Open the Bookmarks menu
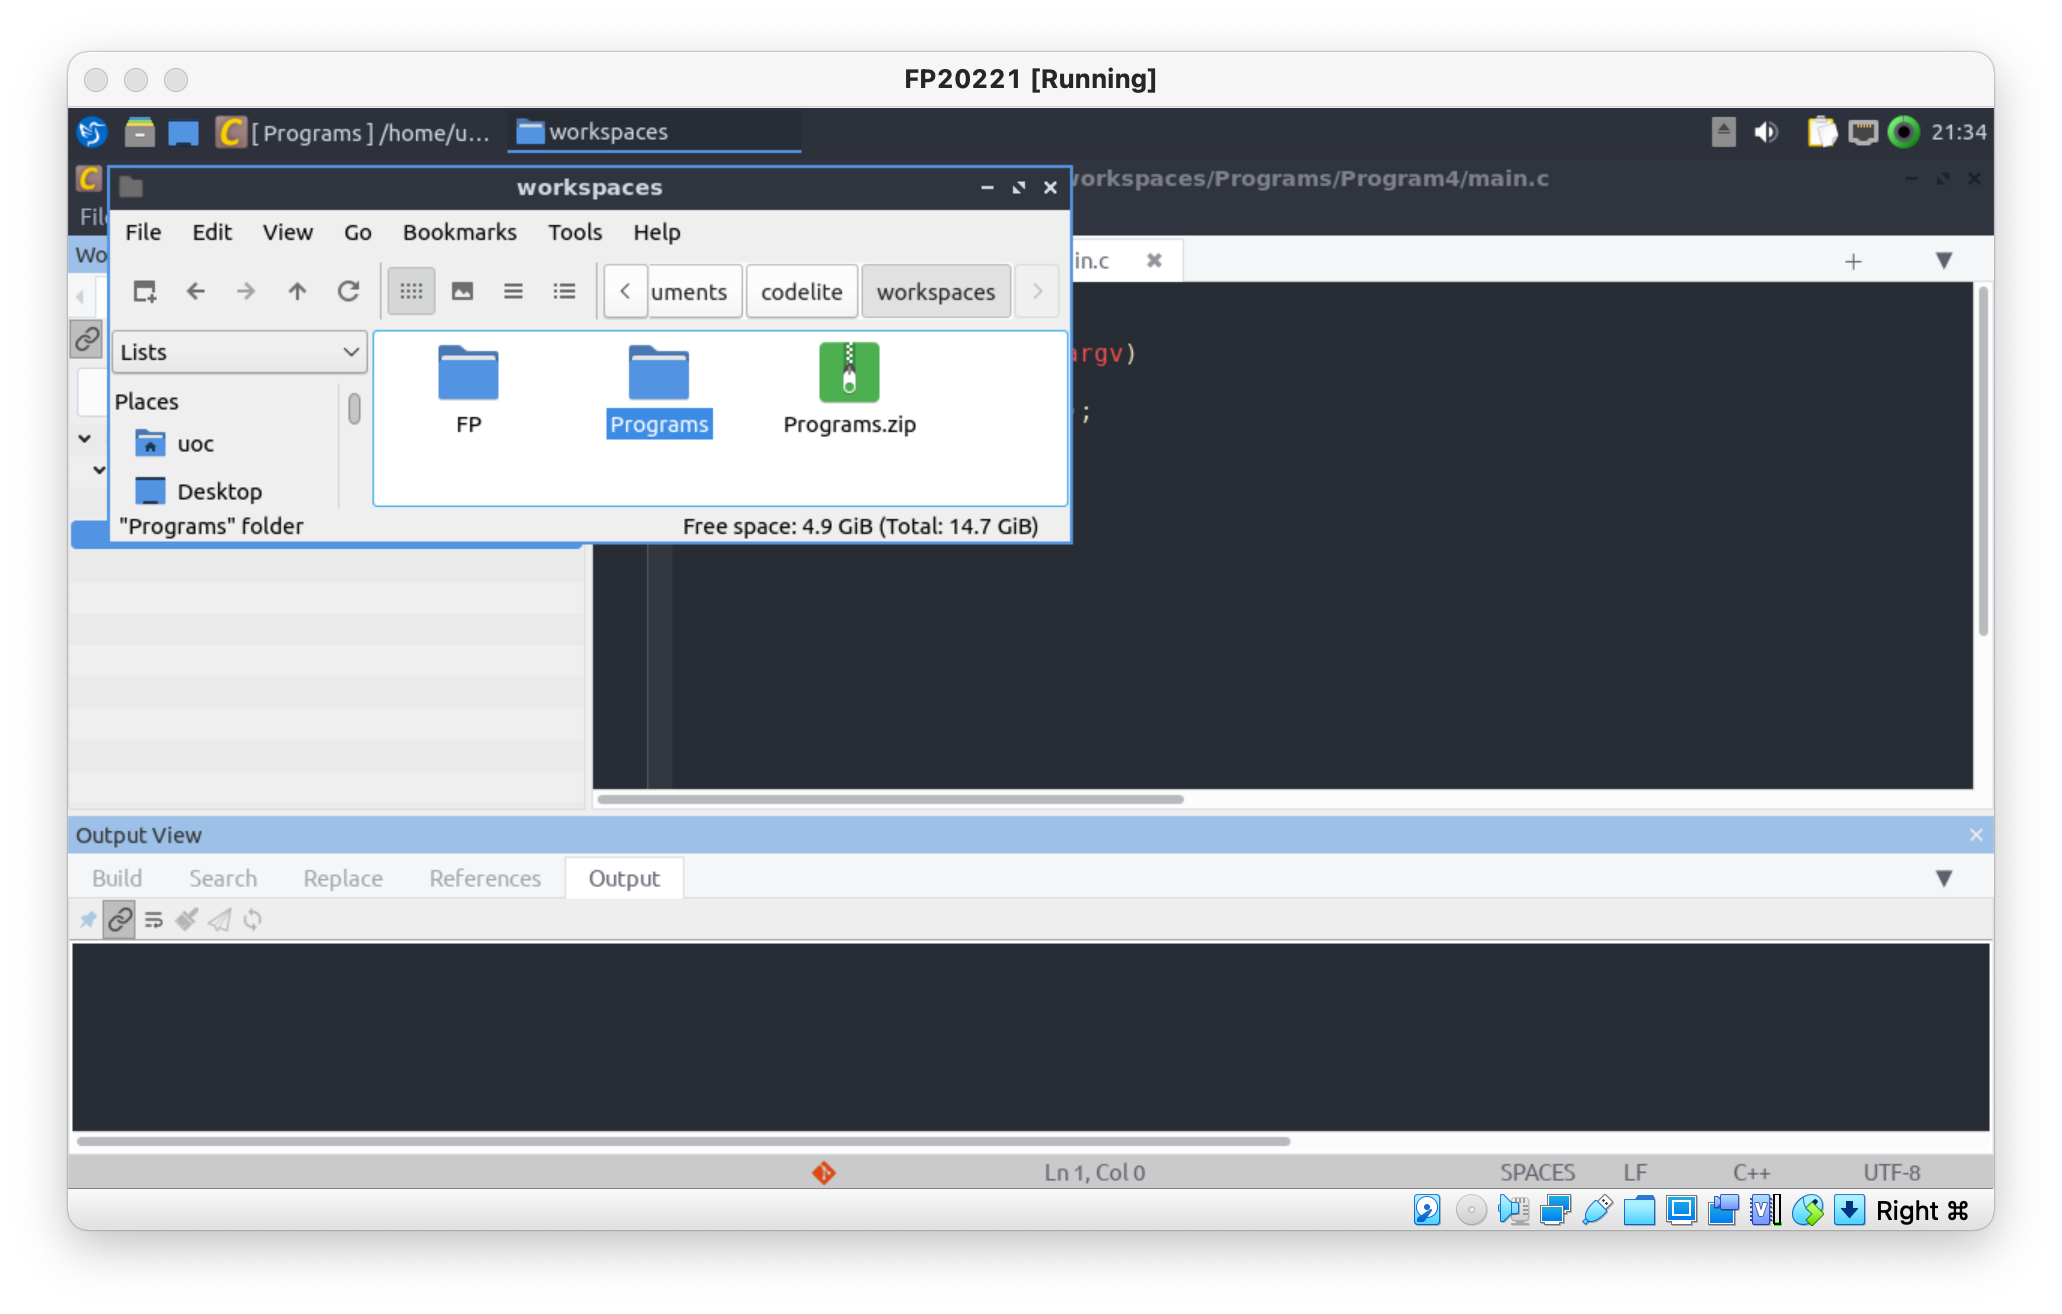This screenshot has height=1314, width=2062. (x=459, y=232)
